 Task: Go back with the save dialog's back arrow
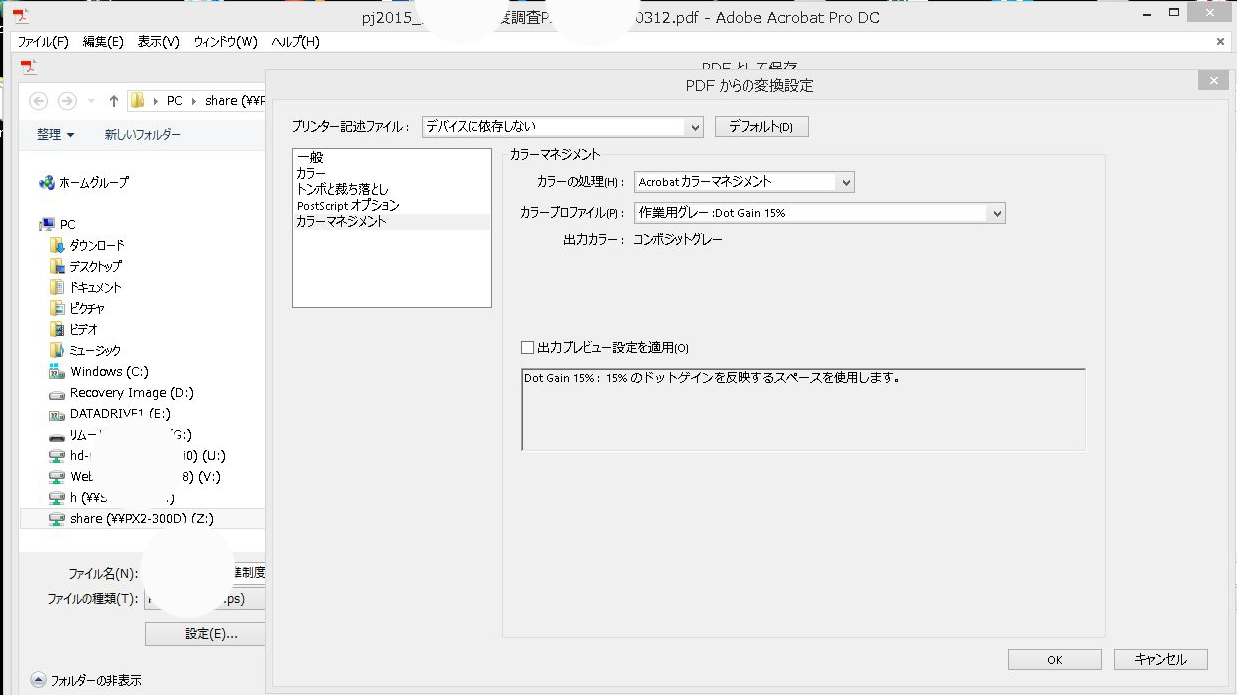pyautogui.click(x=39, y=100)
